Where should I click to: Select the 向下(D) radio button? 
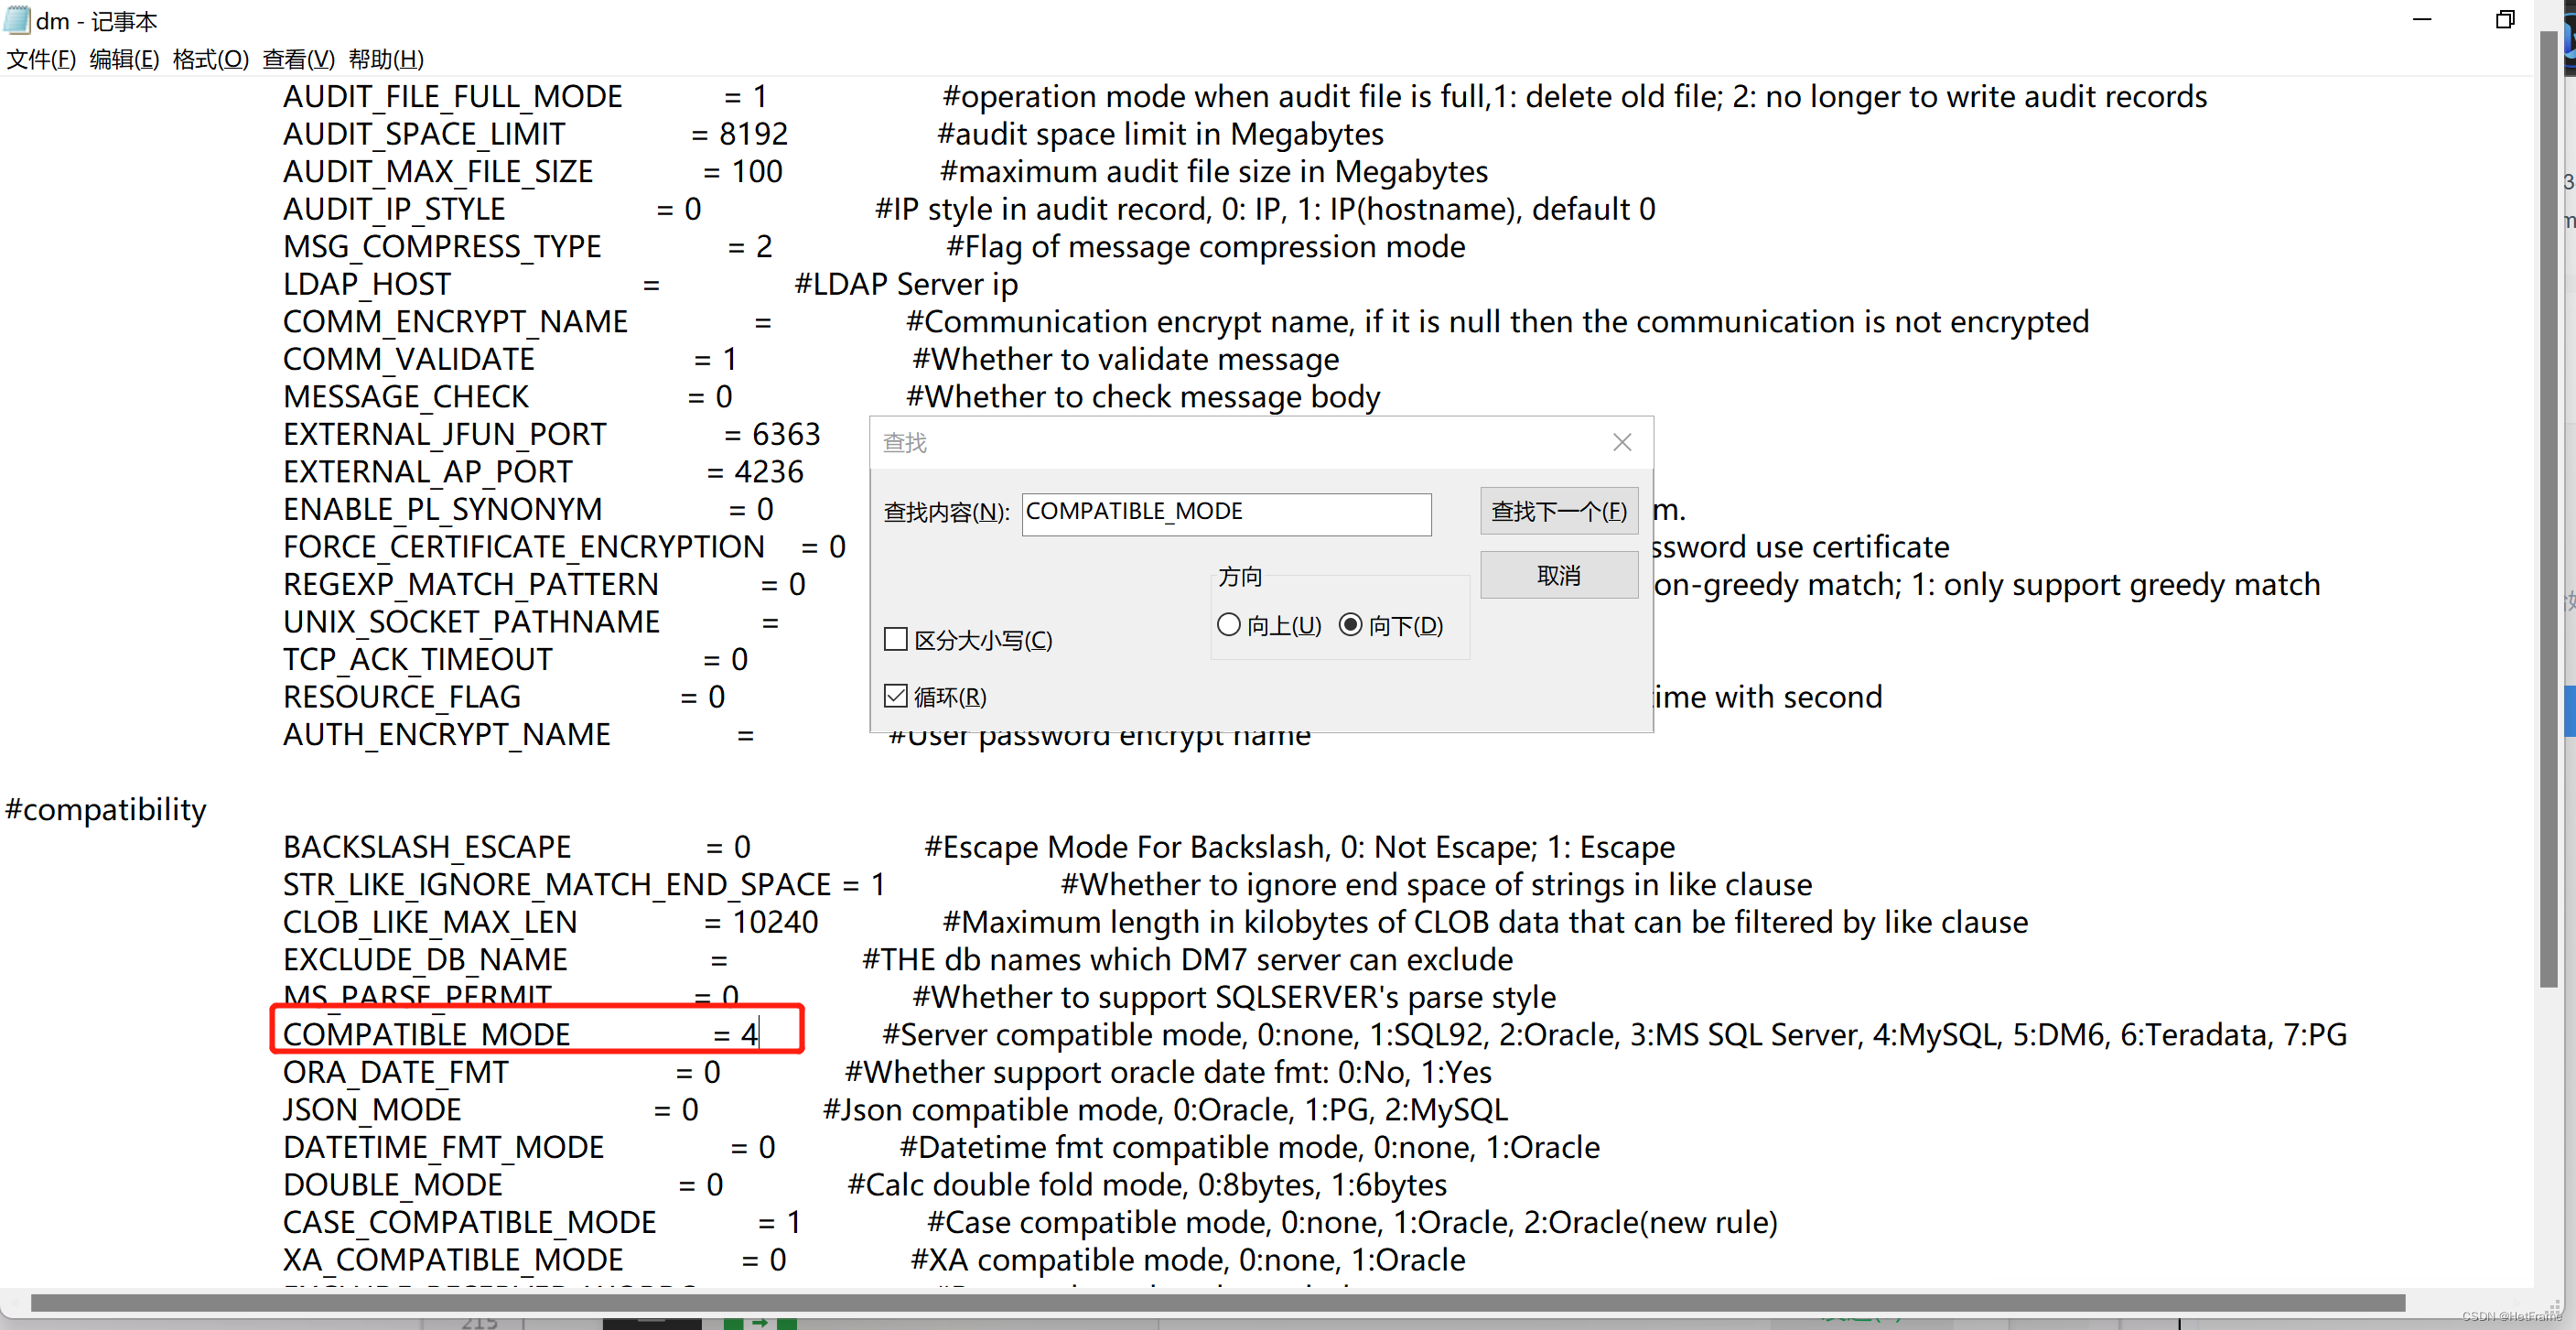1352,624
